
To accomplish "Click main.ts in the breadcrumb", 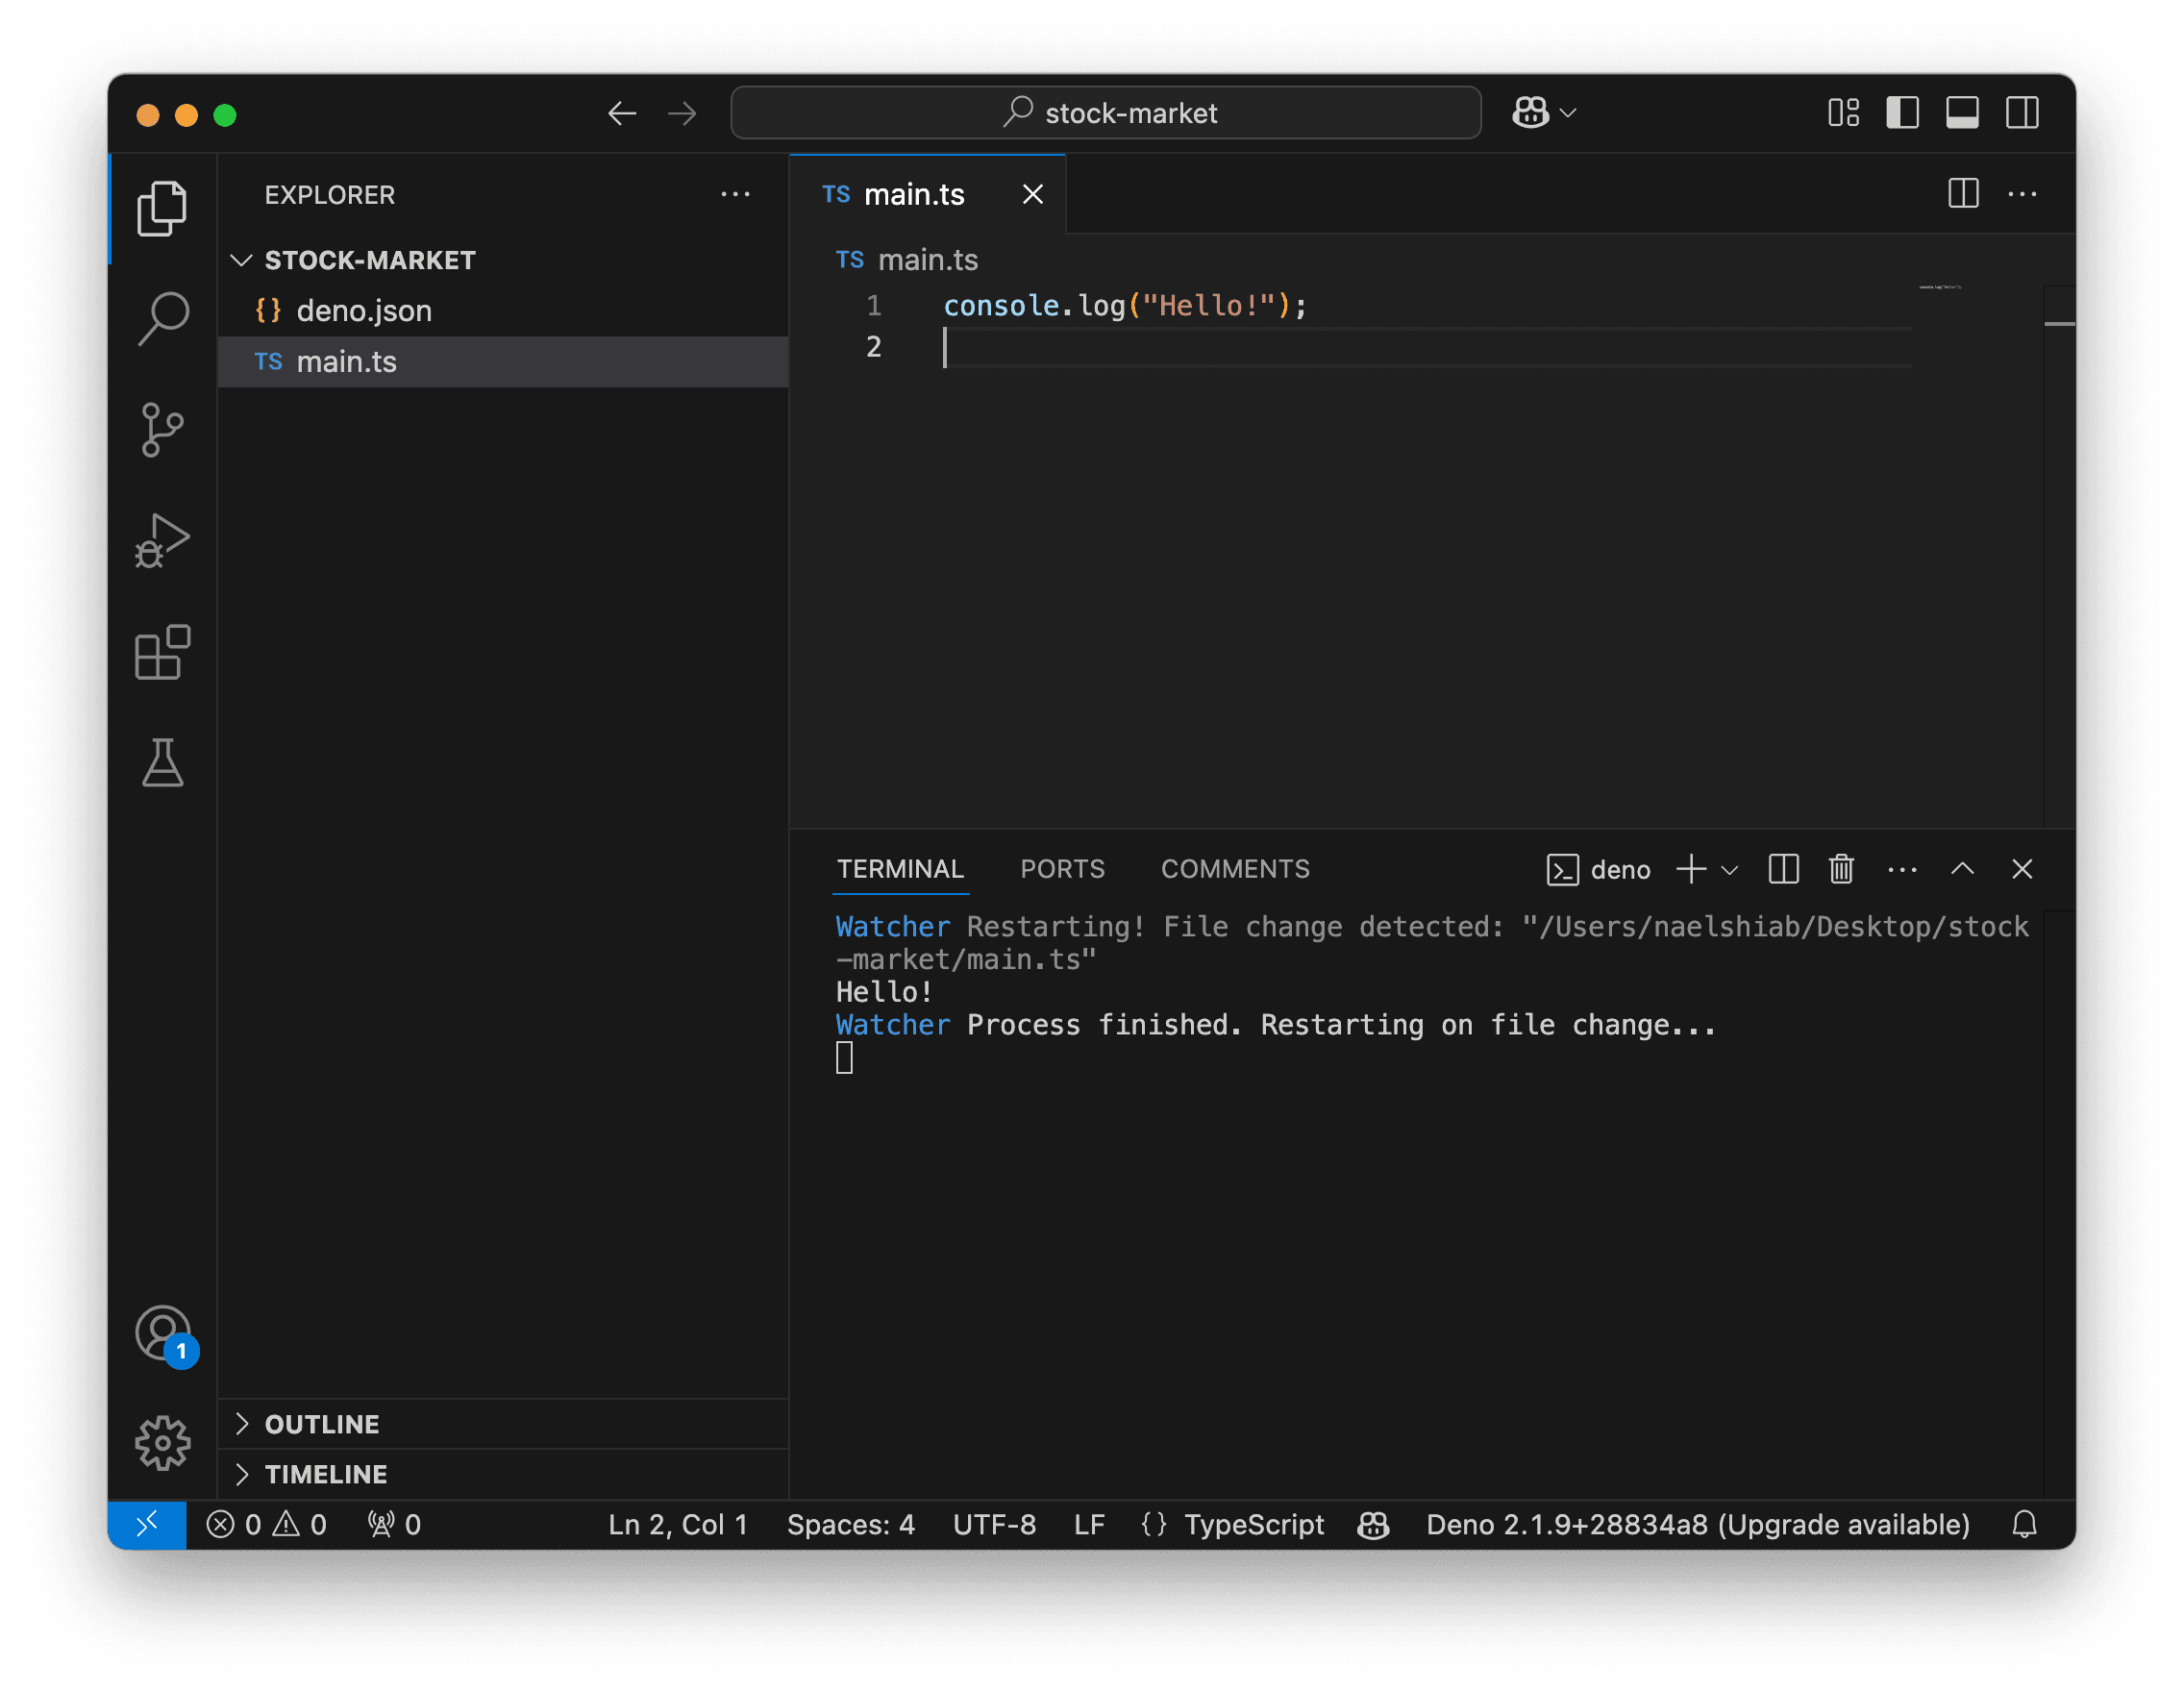I will pyautogui.click(x=927, y=260).
